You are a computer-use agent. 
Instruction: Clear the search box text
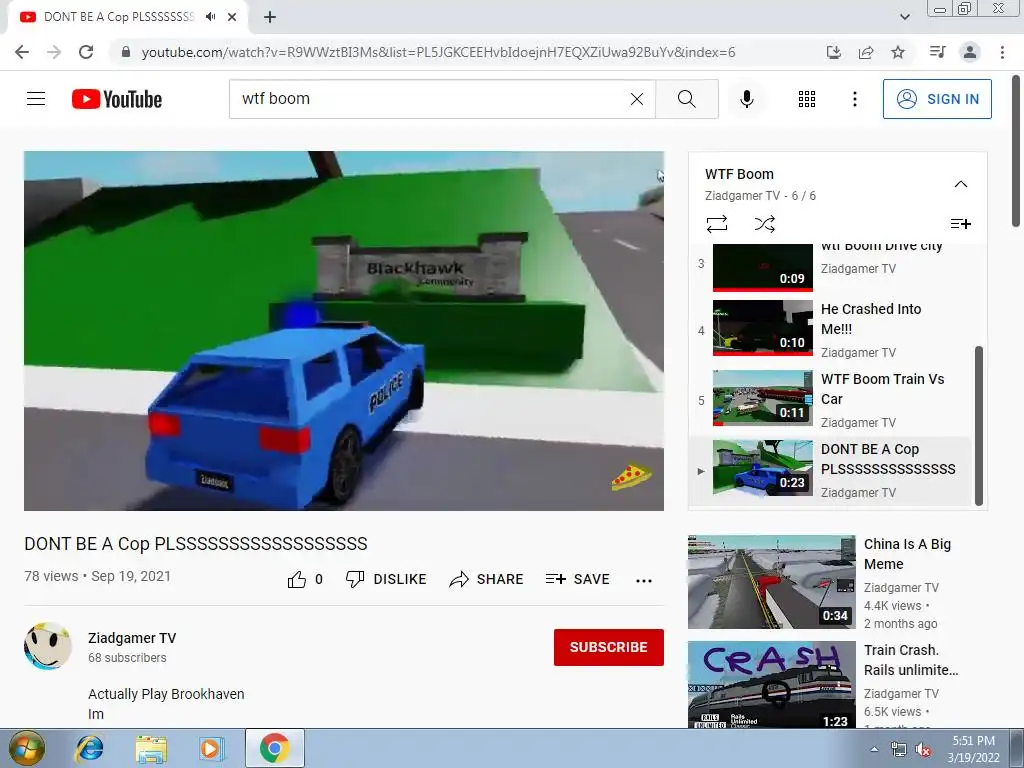tap(637, 99)
